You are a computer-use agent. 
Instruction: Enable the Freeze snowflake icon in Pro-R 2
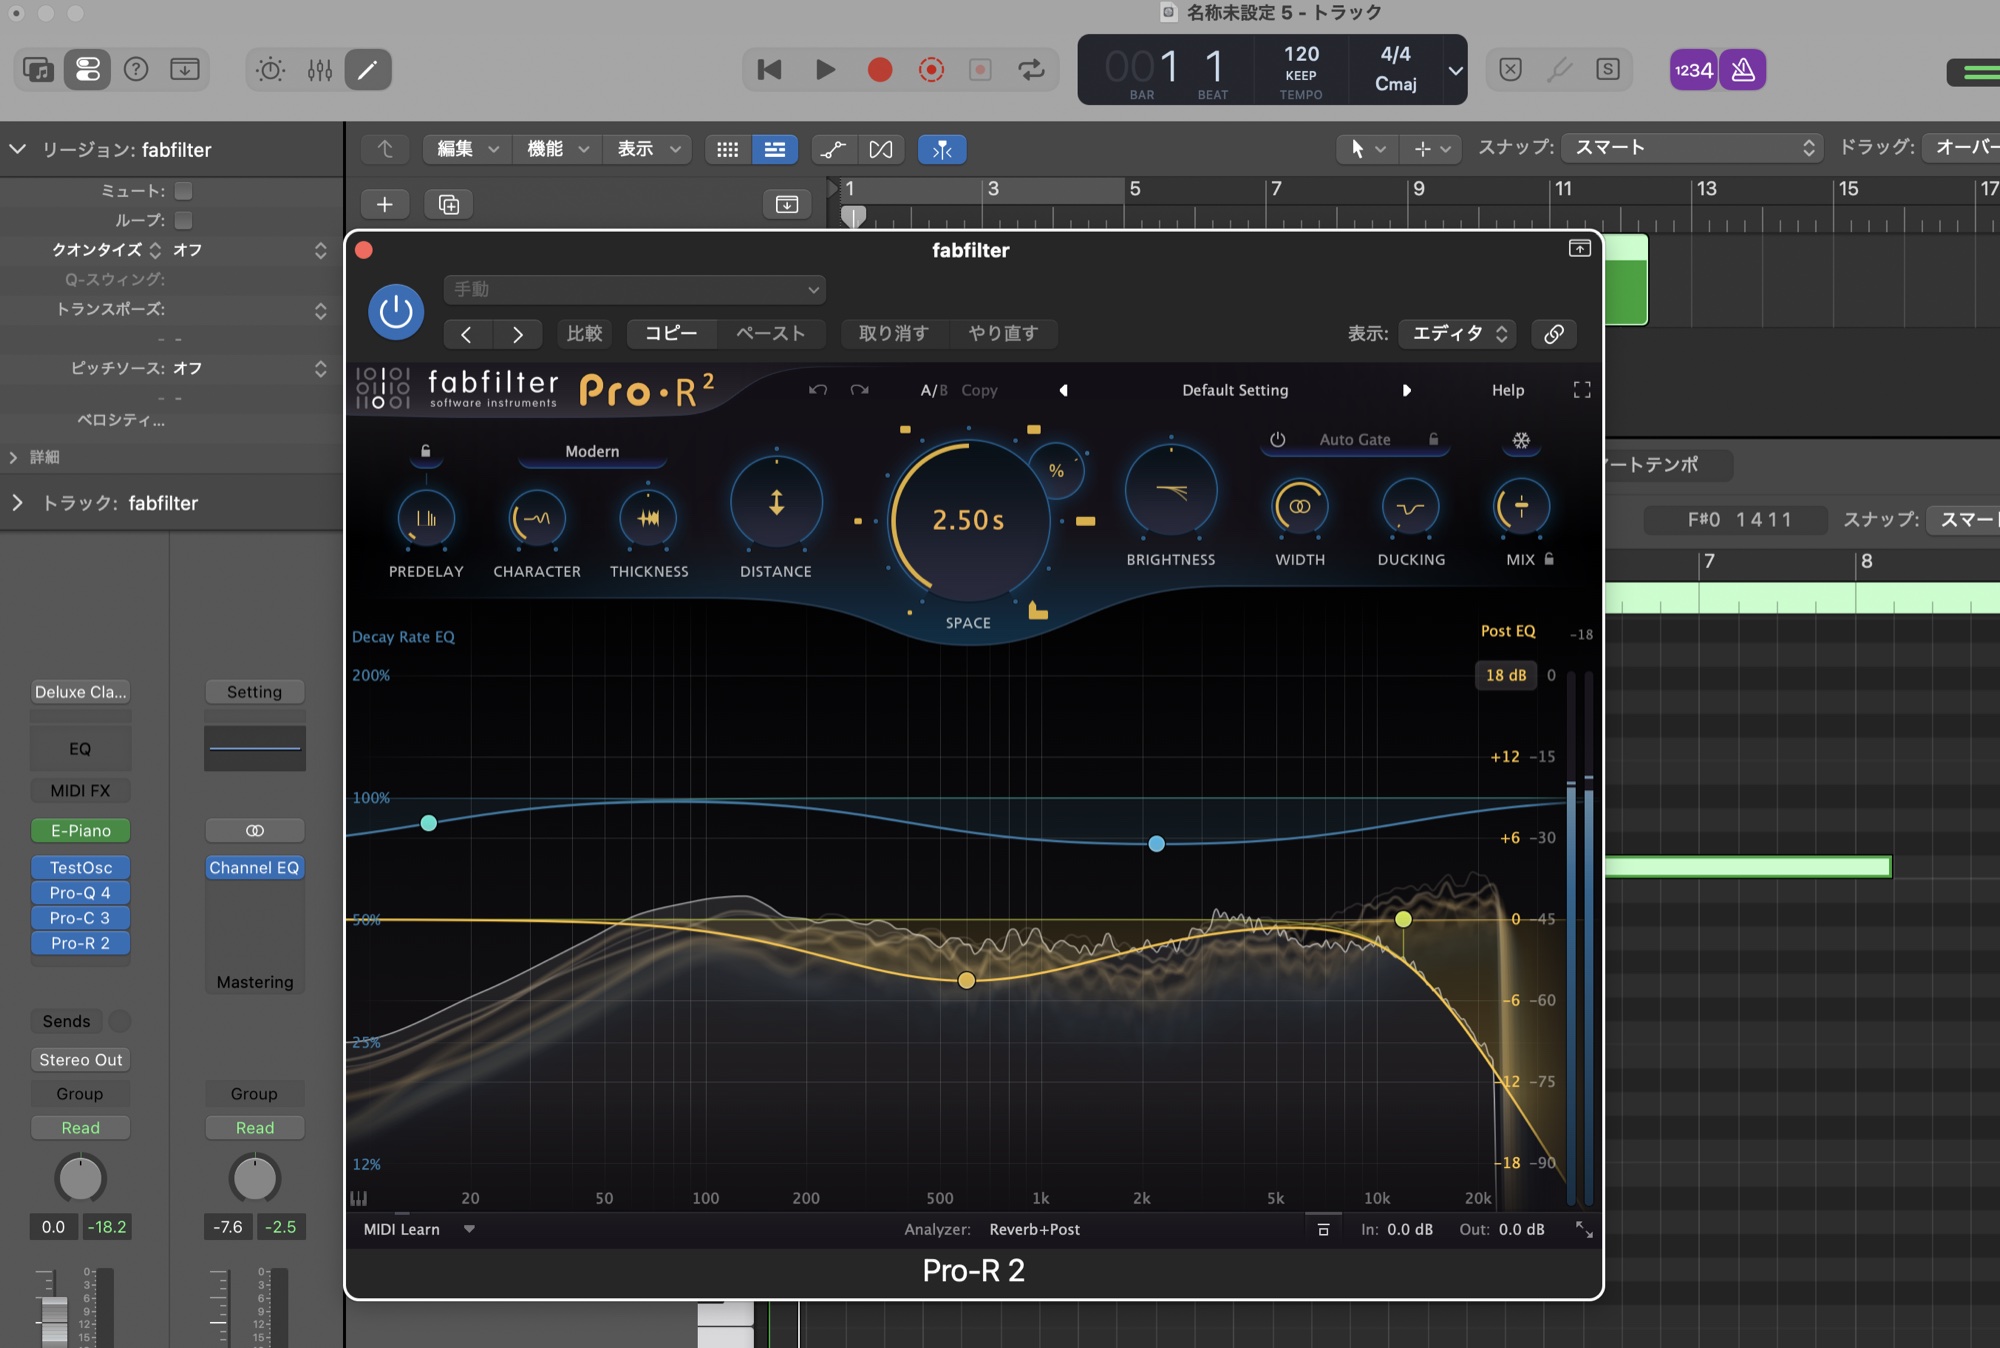click(x=1521, y=440)
